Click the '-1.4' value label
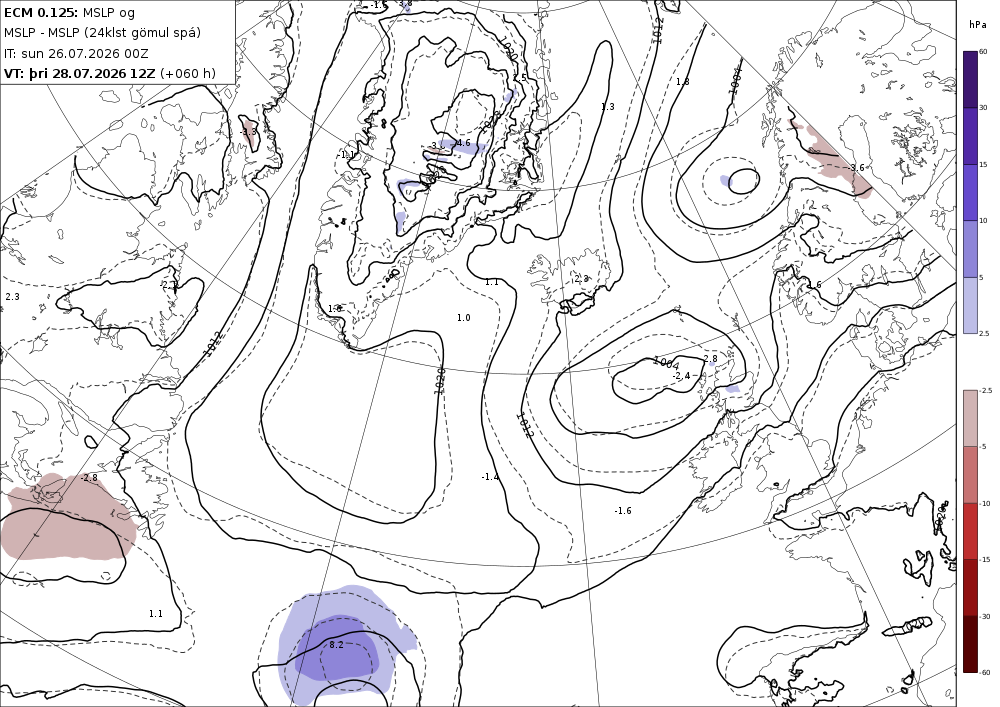 coord(490,477)
